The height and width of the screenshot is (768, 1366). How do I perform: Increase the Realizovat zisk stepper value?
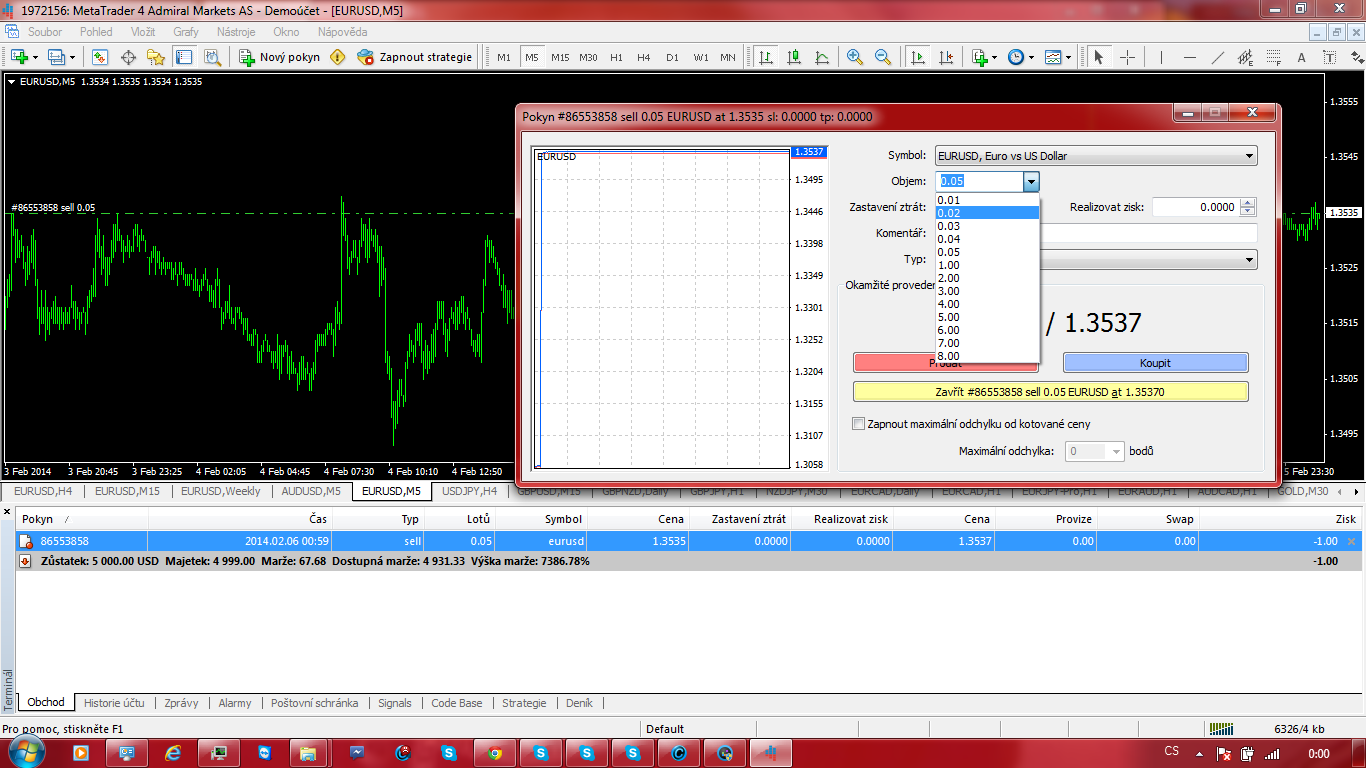pos(1247,203)
